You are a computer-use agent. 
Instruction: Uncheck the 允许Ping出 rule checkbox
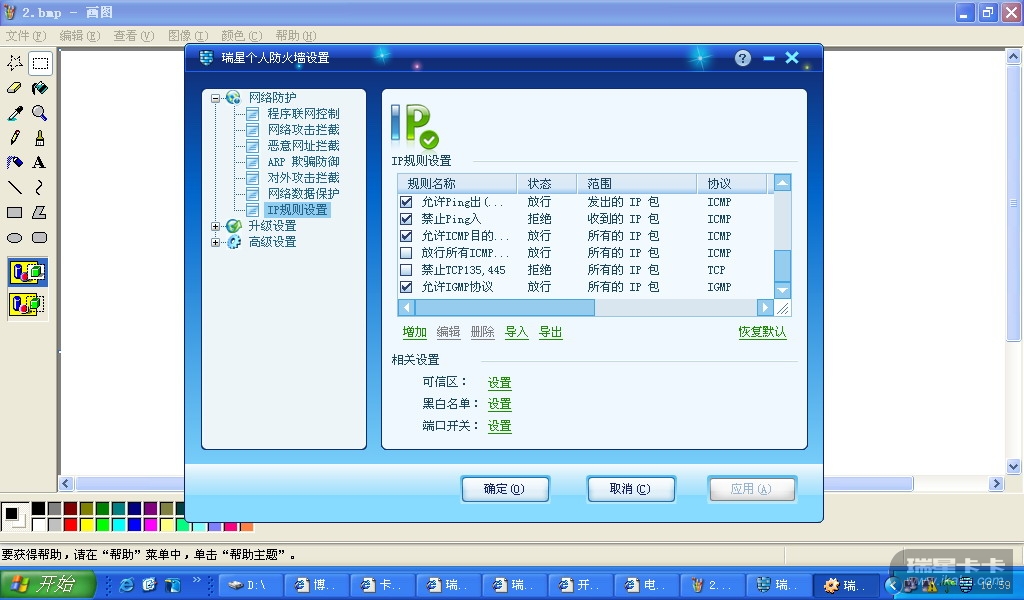tap(406, 202)
